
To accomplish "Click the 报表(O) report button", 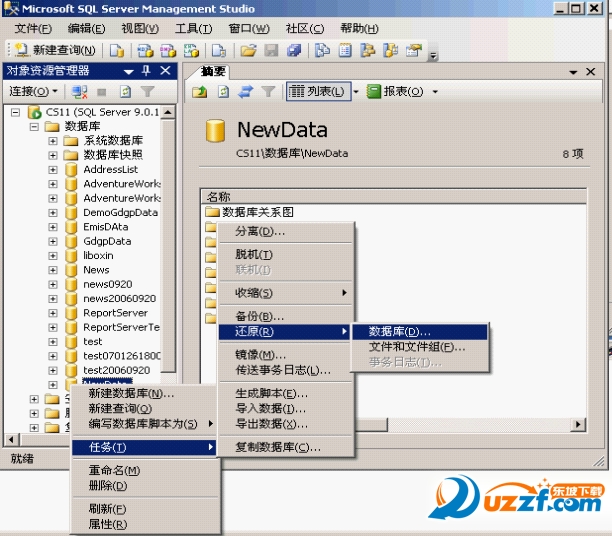I will (395, 92).
